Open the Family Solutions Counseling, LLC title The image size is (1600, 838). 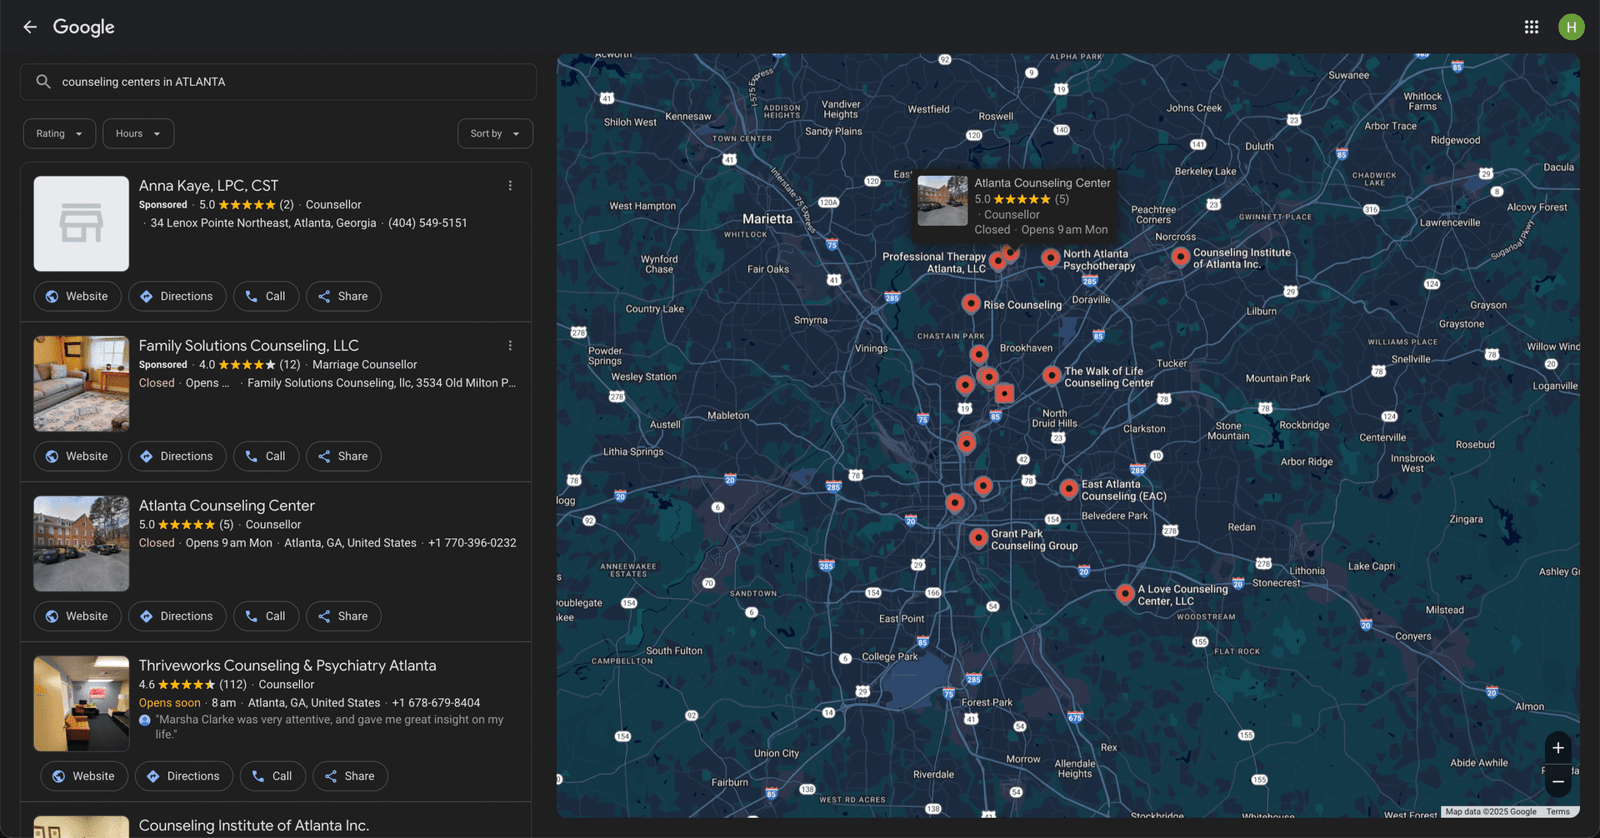coord(249,346)
